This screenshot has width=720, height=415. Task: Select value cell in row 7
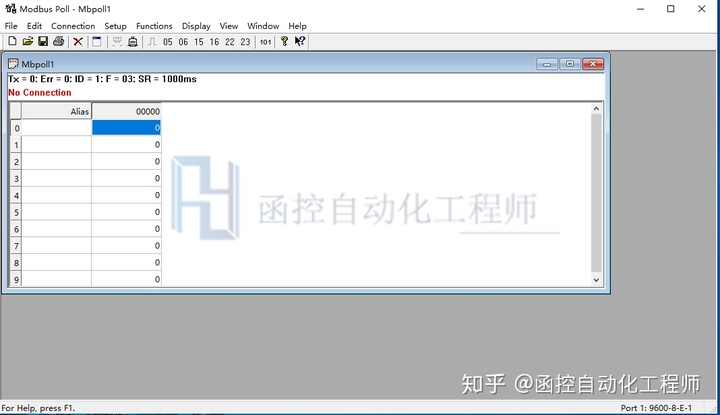click(126, 246)
